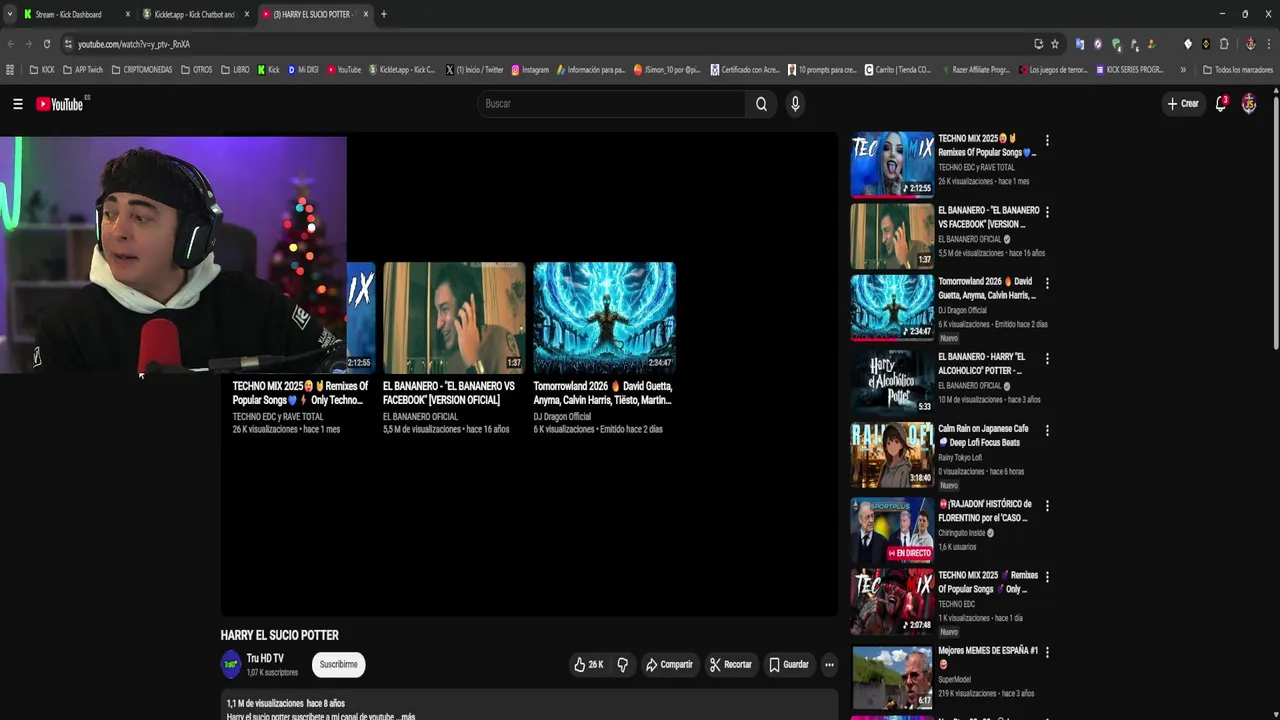Viewport: 1280px width, 720px height.
Task: Open the Calm Rain Japanese Cafe thumbnail
Action: pos(892,455)
